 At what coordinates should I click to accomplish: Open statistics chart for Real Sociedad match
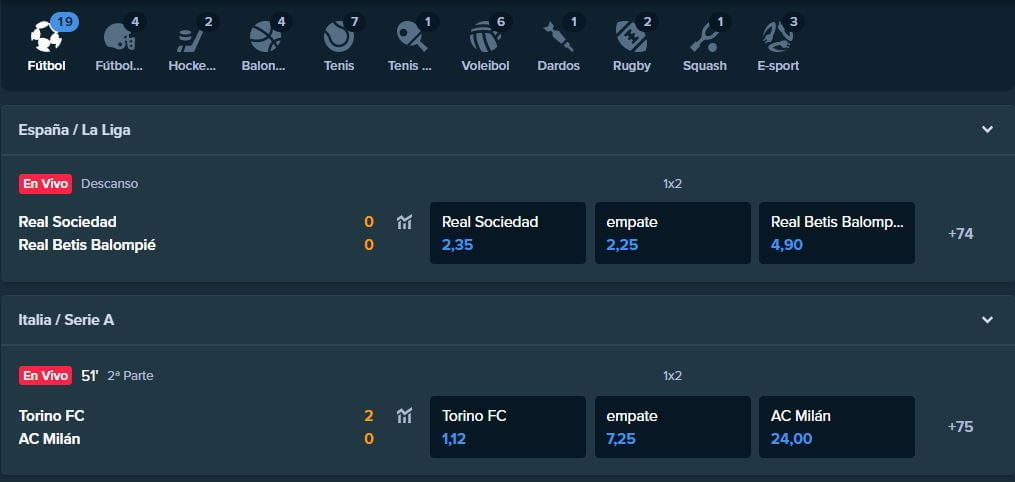click(404, 222)
